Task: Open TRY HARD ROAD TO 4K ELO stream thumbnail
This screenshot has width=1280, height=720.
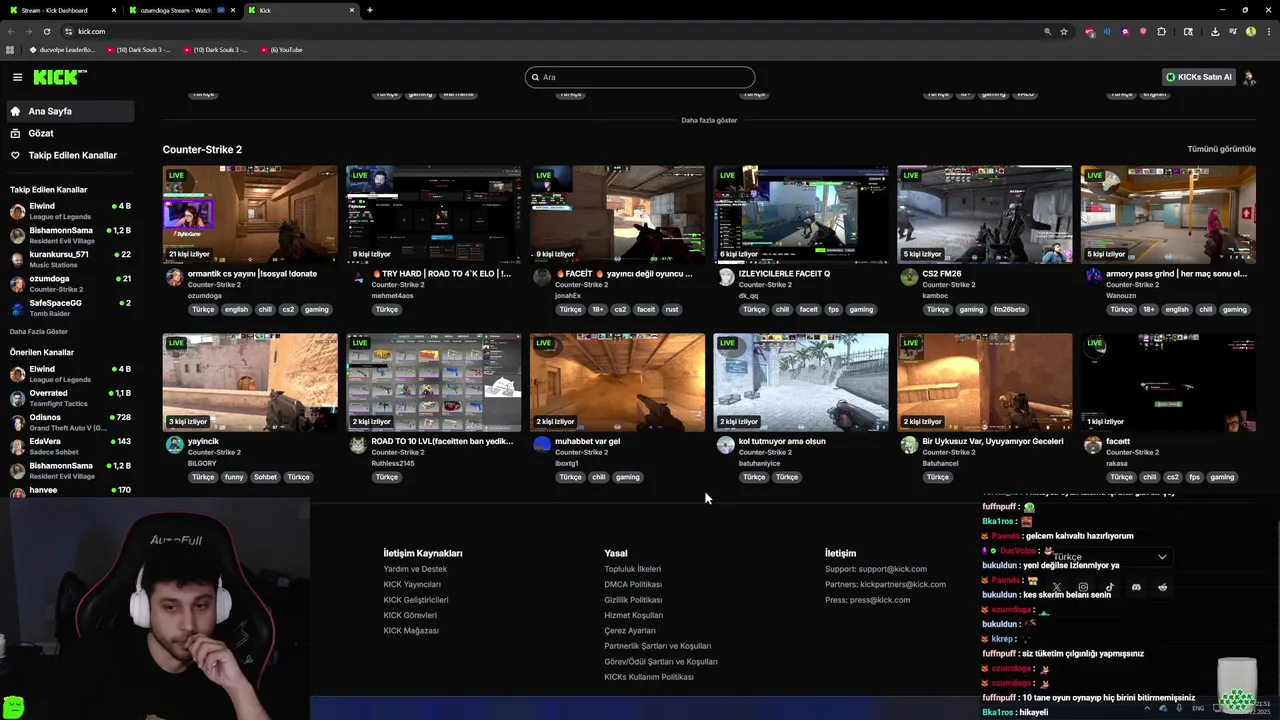Action: pos(433,214)
